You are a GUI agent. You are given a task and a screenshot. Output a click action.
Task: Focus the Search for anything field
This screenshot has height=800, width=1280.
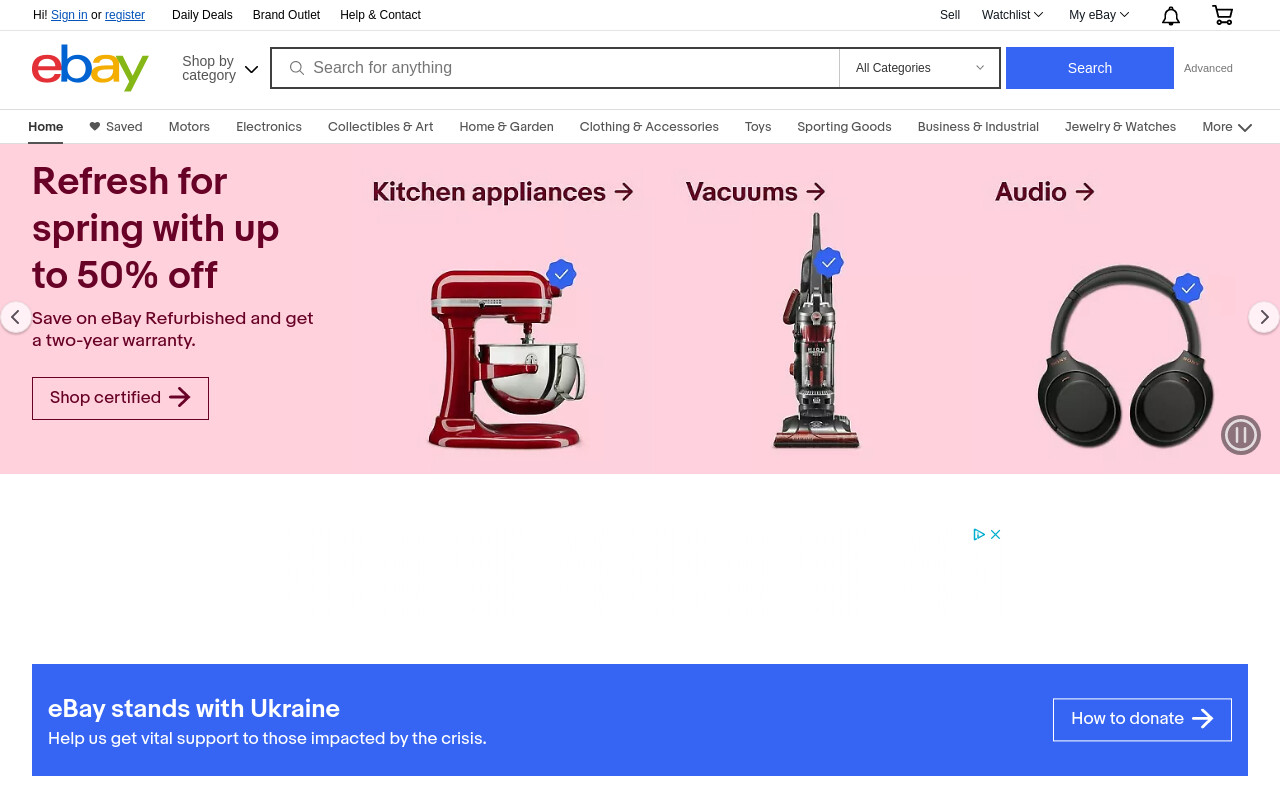pyautogui.click(x=570, y=68)
